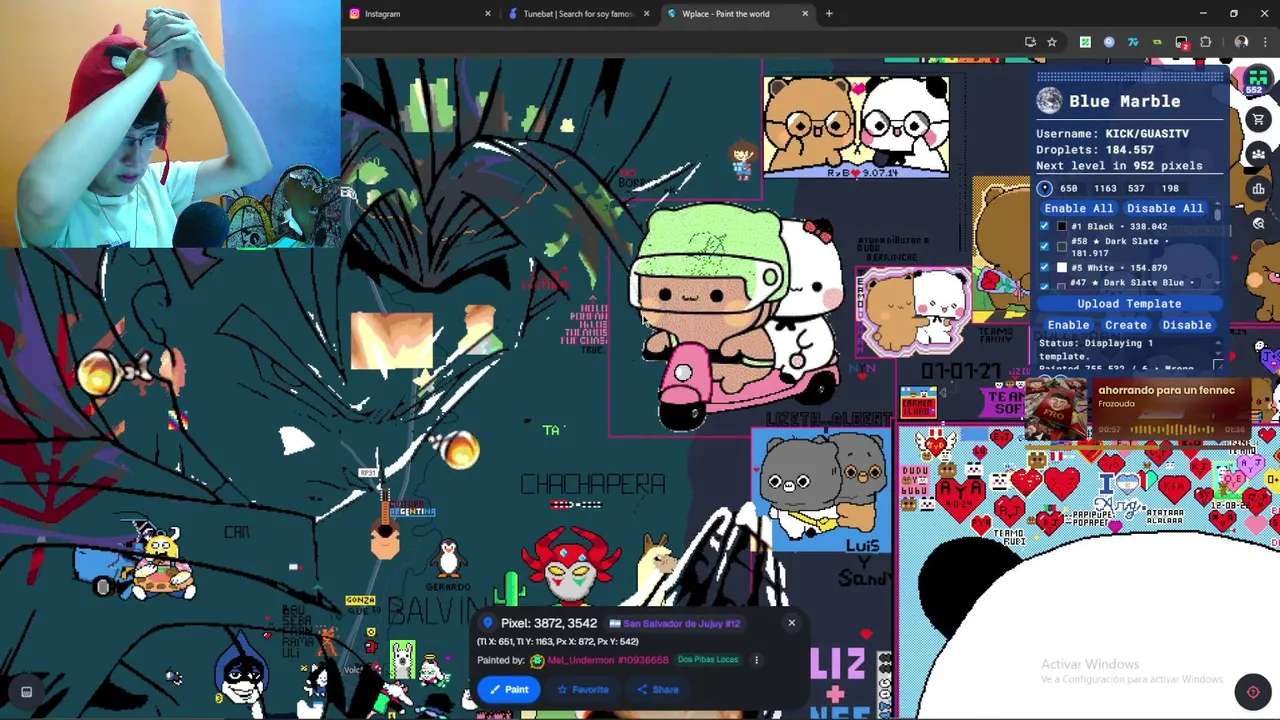Click the Favorite button
Viewport: 1280px width, 720px height.
coord(583,689)
